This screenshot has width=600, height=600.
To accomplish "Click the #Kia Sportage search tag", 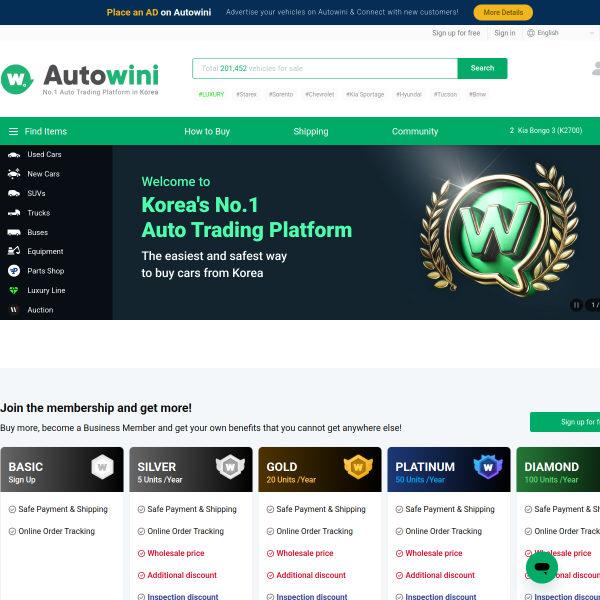I will coord(365,95).
